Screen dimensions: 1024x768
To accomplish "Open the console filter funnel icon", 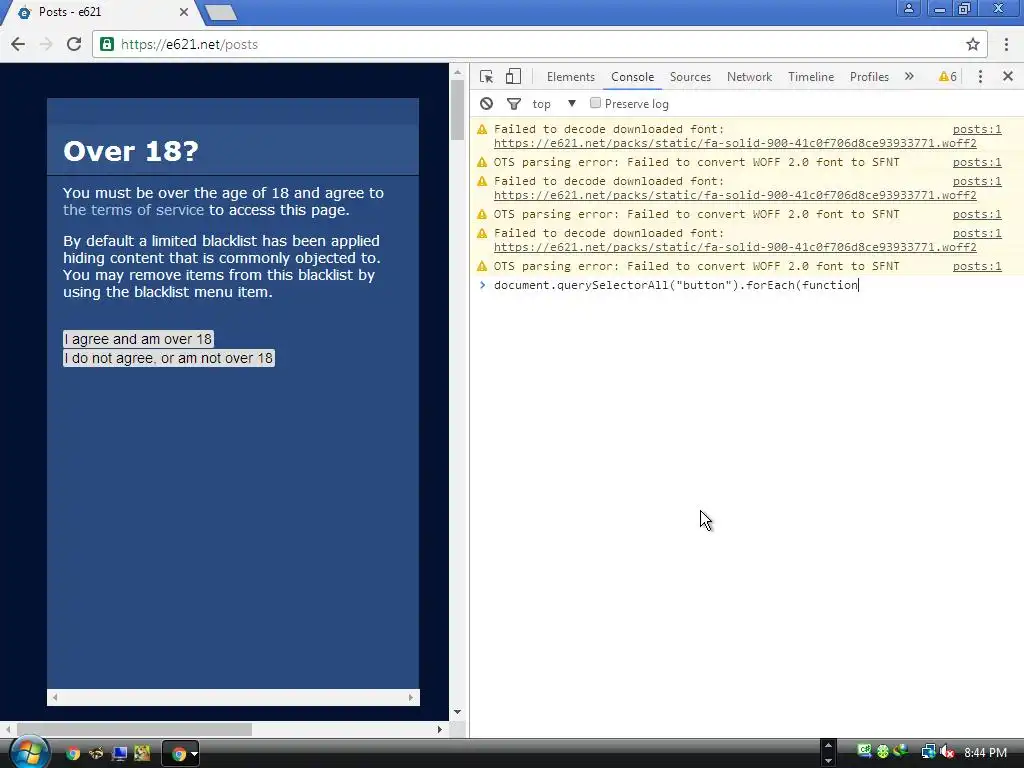I will coord(514,104).
